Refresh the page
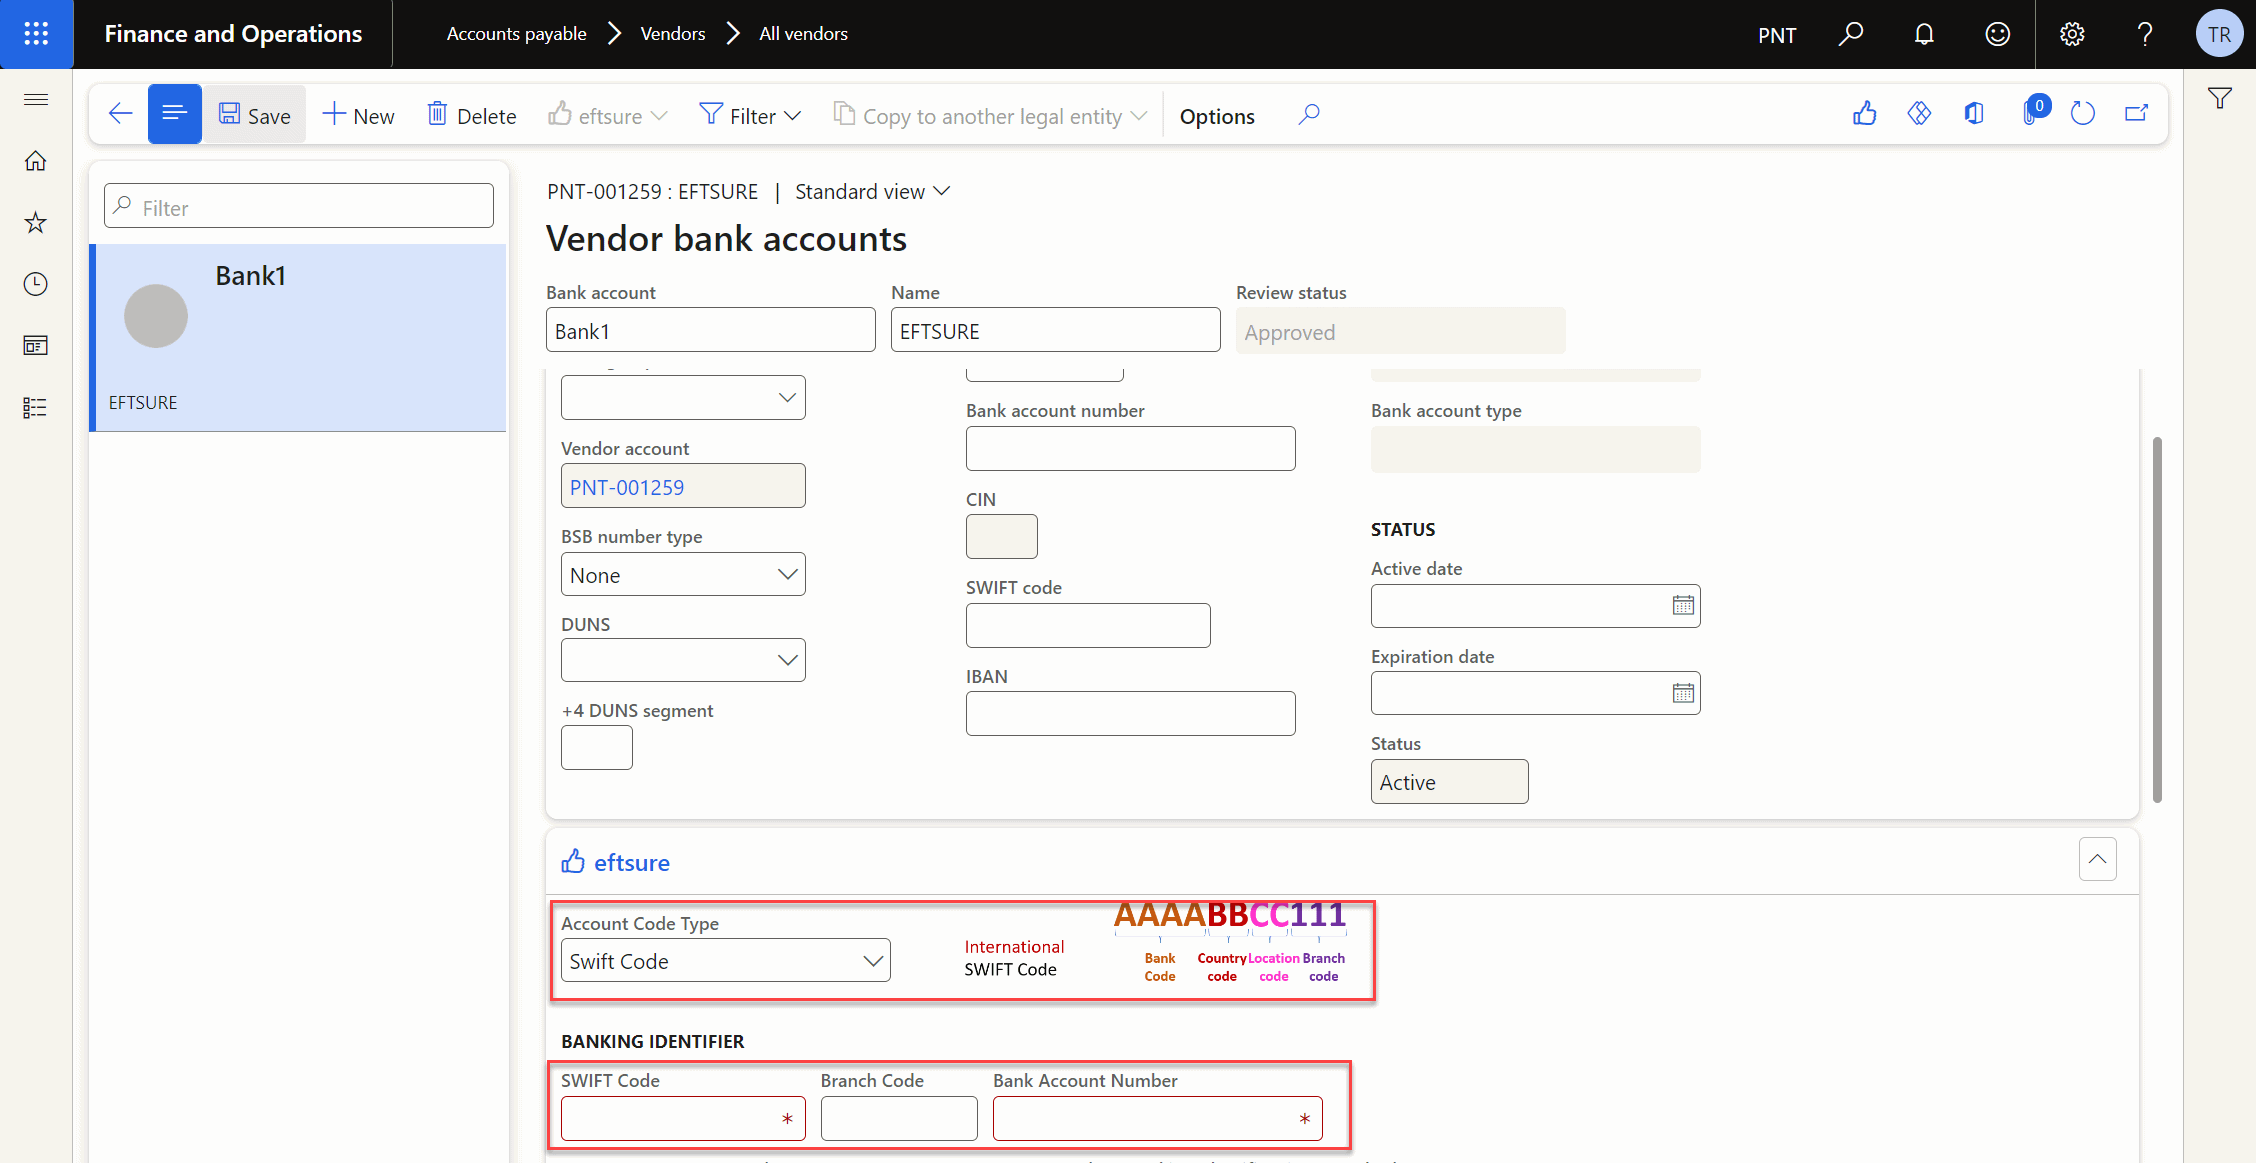 pos(2083,114)
